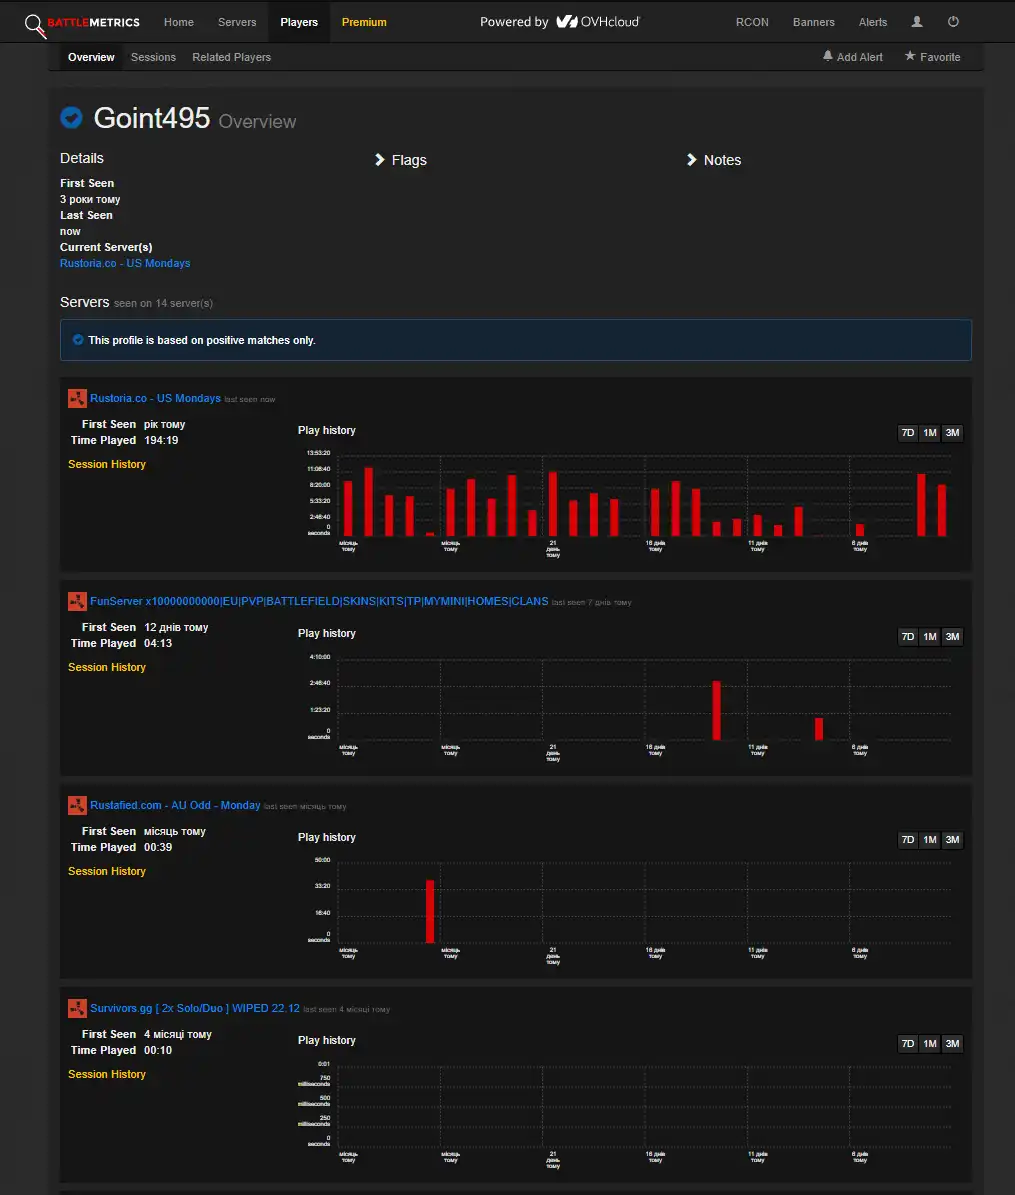The image size is (1015, 1195).
Task: Open current server Rustoria.co link in Details
Action: [x=125, y=263]
